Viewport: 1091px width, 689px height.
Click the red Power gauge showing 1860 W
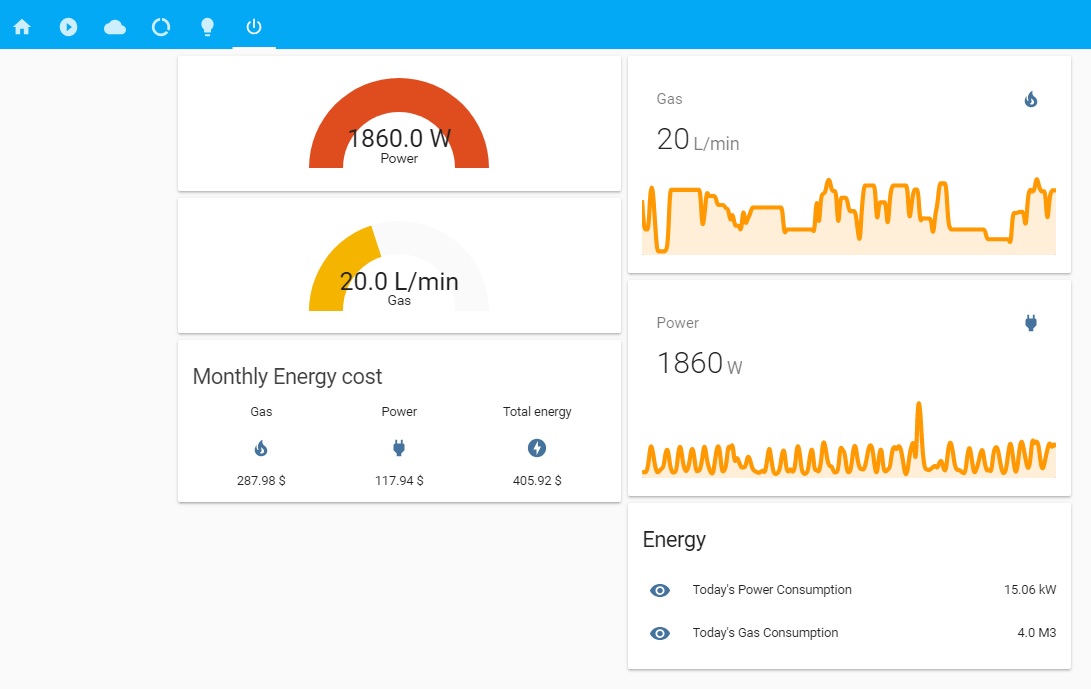tap(399, 130)
